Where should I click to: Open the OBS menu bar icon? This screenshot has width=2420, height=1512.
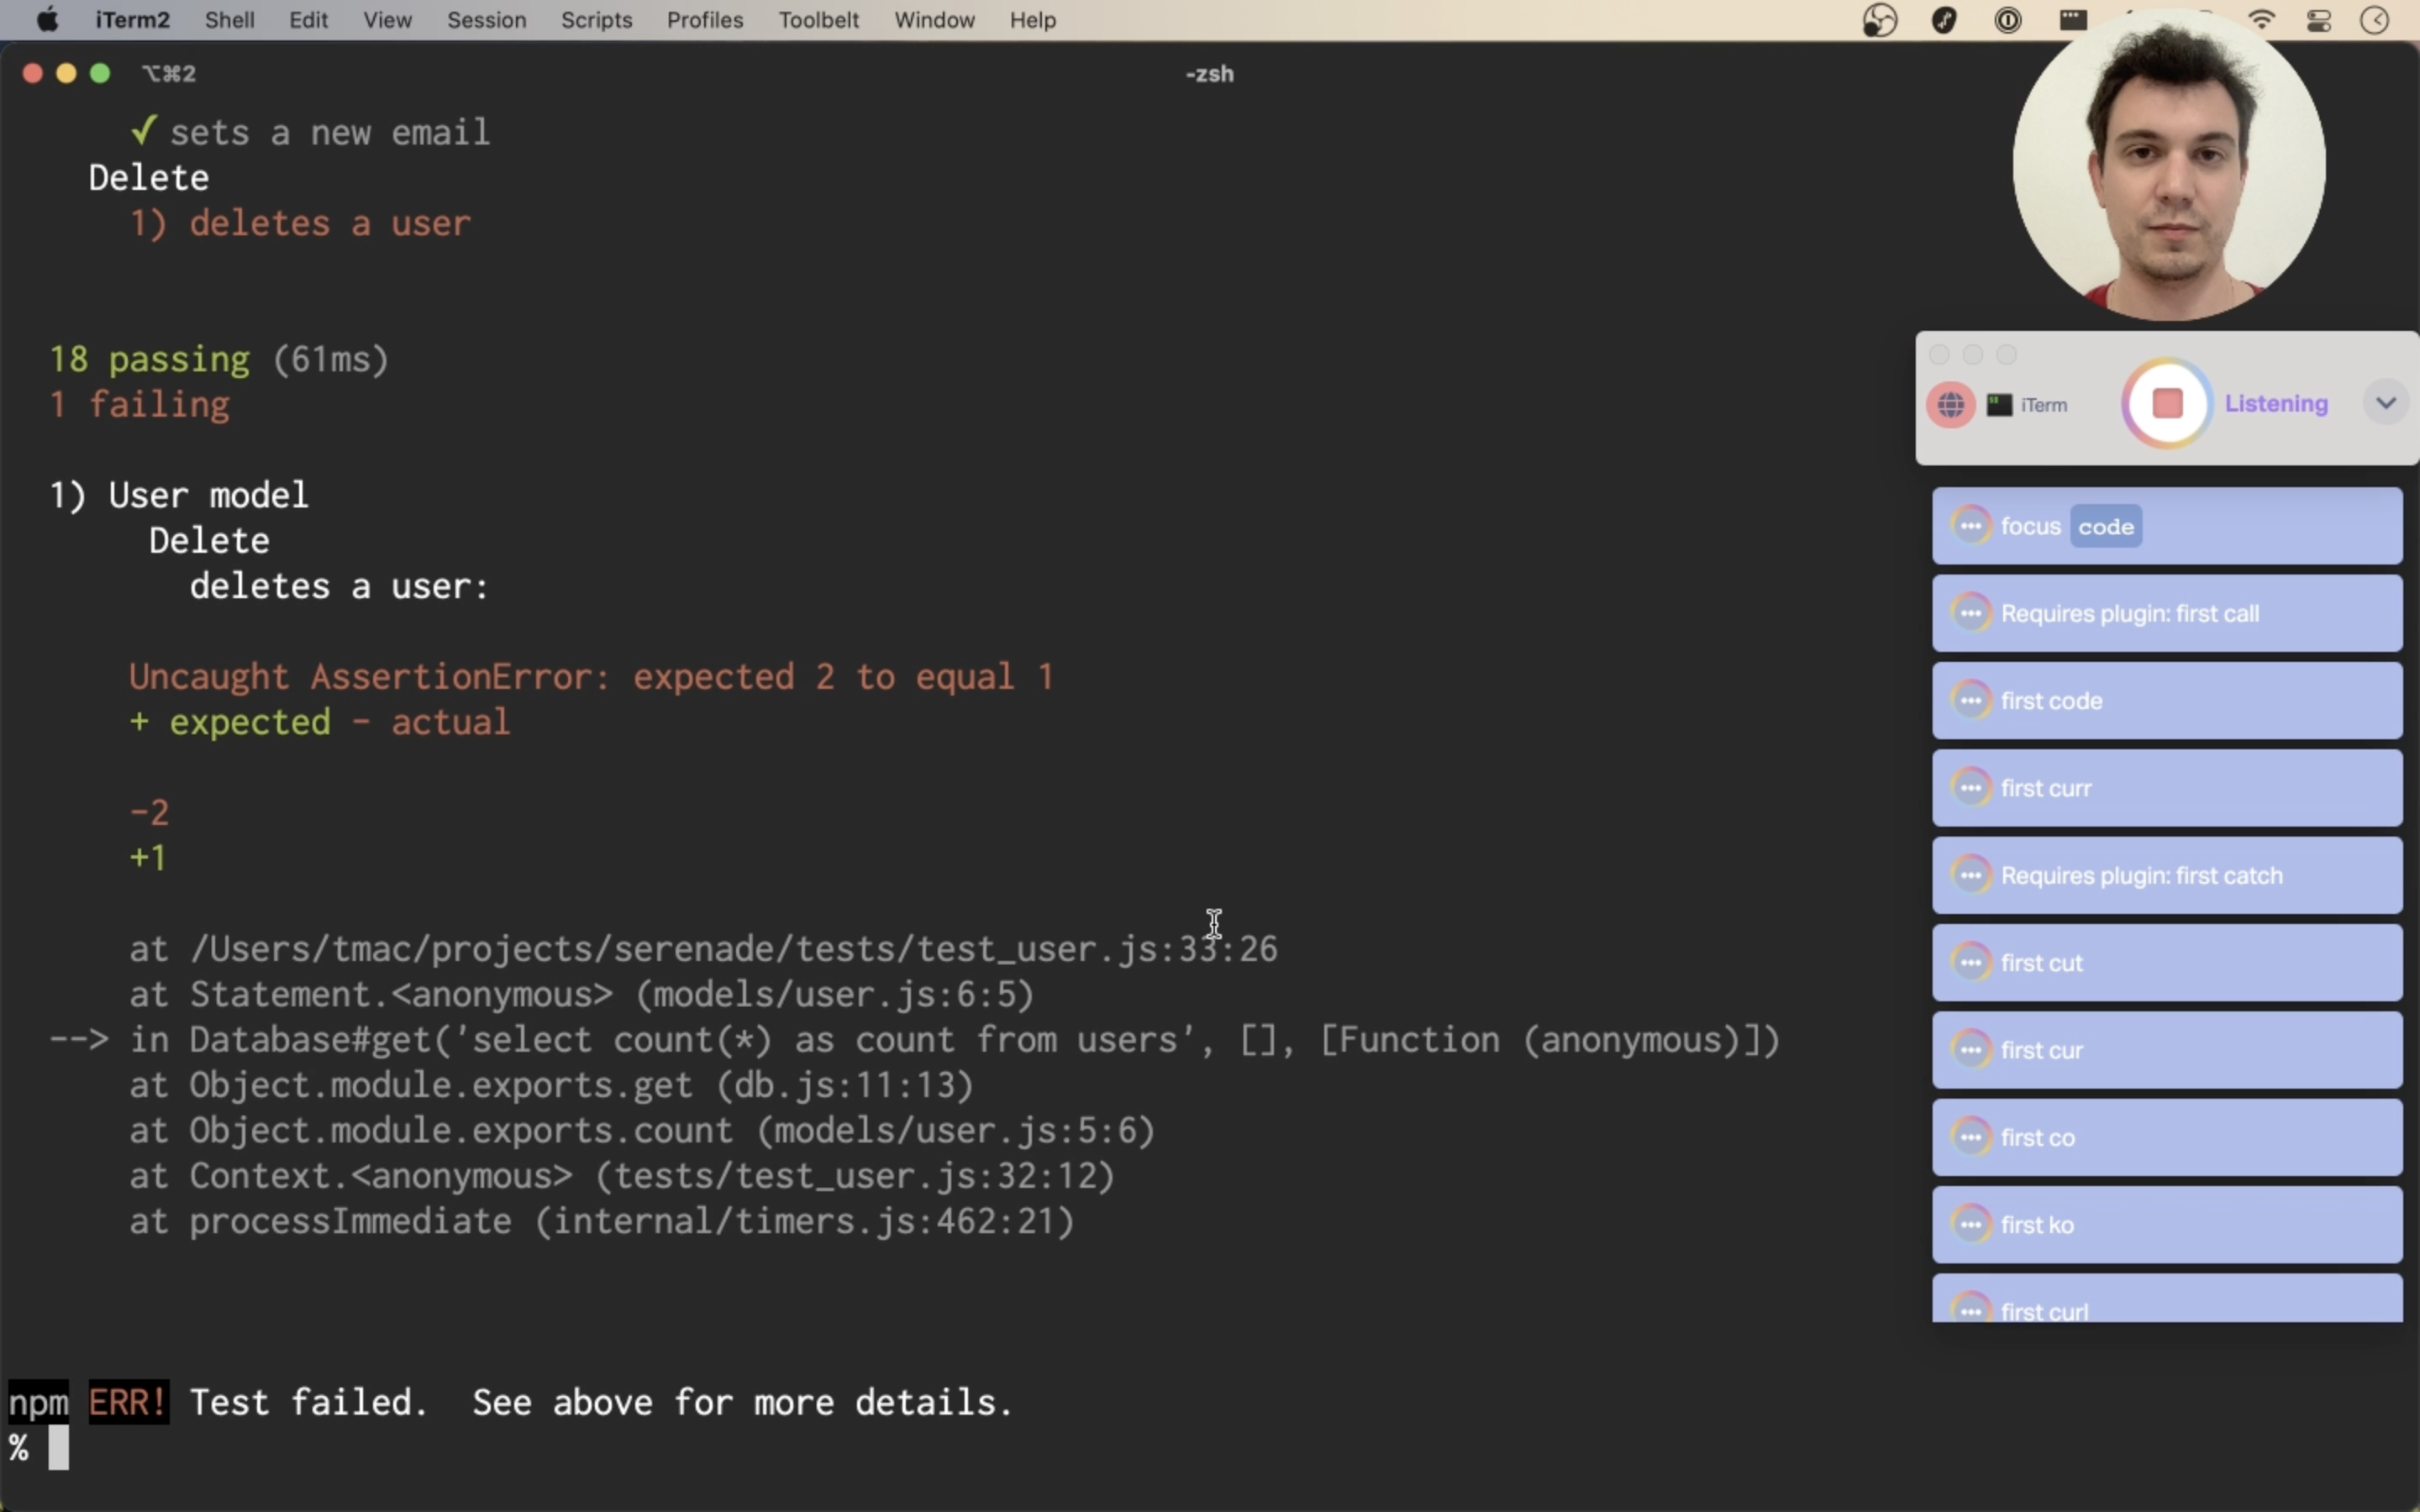[x=1880, y=20]
